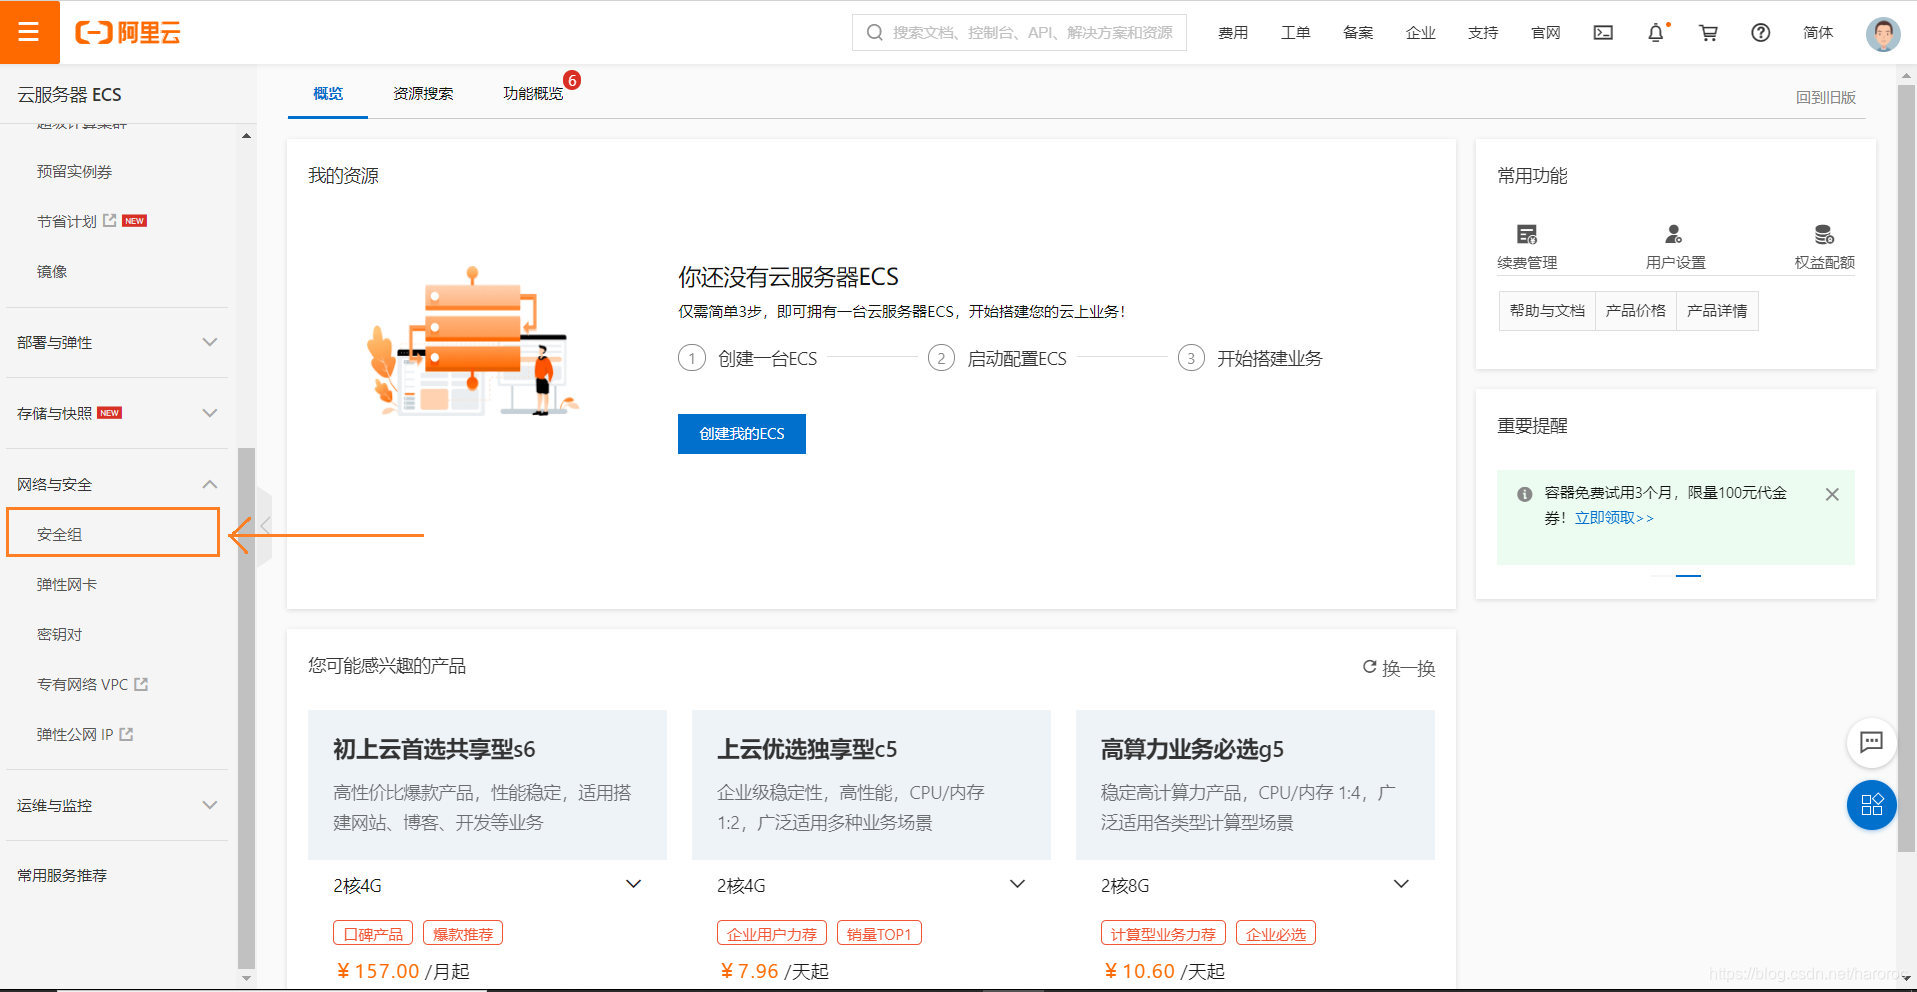Screen dimensions: 1917x992
Task: Click the Alibaba Cloud logo
Action: 128,33
